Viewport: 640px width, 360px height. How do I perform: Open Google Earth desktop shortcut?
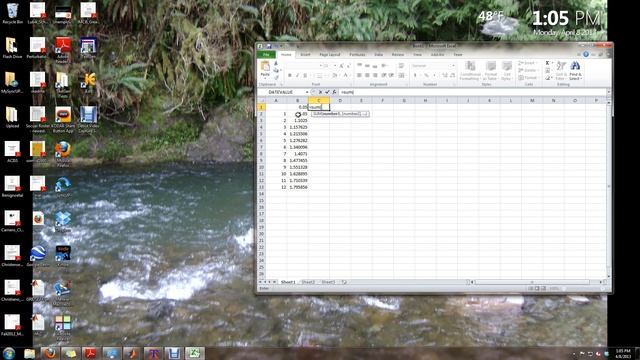tap(38, 256)
